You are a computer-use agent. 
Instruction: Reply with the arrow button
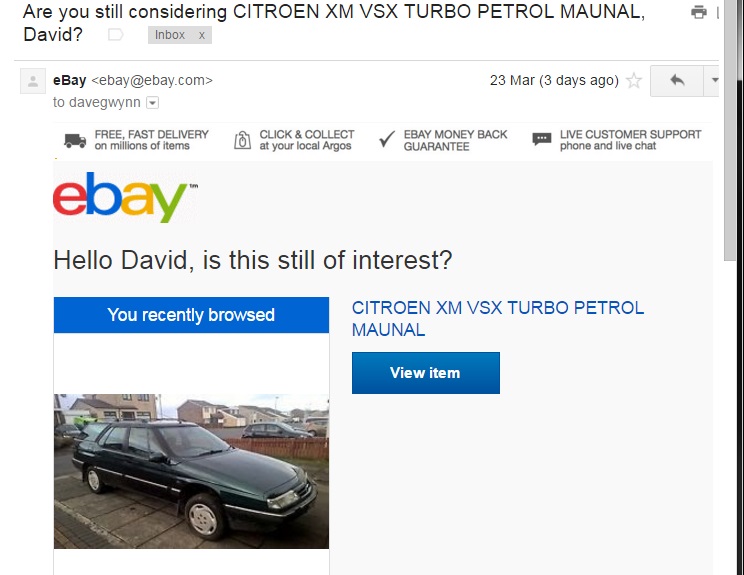coord(677,81)
